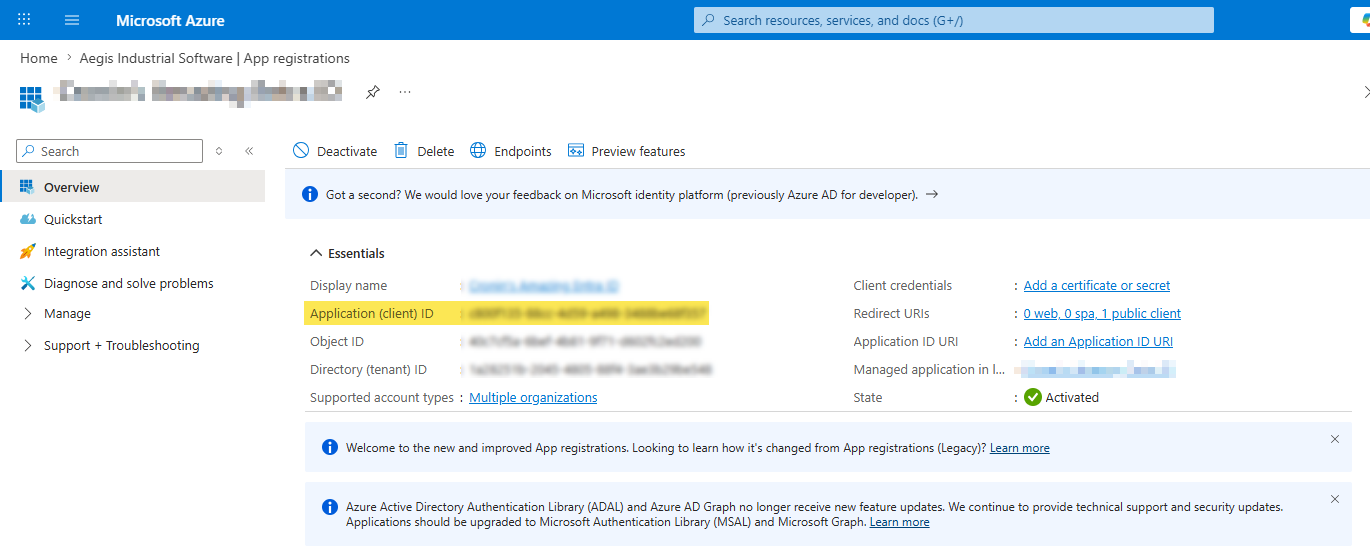
Task: Open the hamburger portal menu
Action: pyautogui.click(x=72, y=20)
